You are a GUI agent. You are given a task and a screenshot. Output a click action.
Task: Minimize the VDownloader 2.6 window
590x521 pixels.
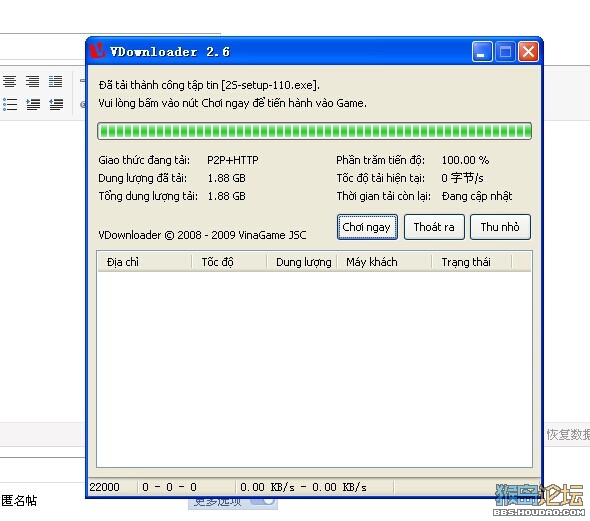tap(482, 51)
